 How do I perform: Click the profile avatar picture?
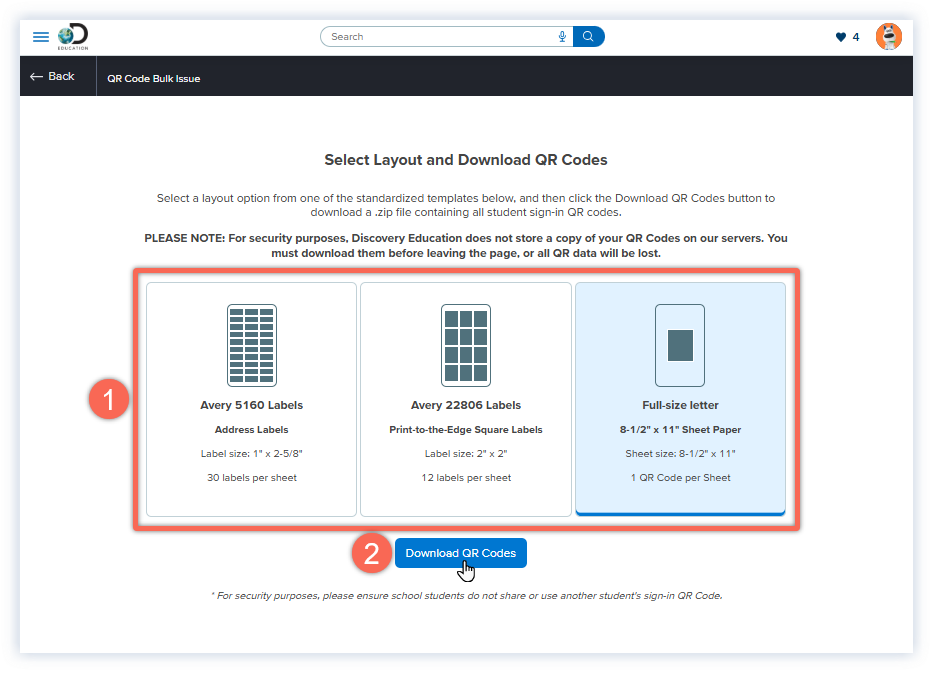(x=889, y=36)
